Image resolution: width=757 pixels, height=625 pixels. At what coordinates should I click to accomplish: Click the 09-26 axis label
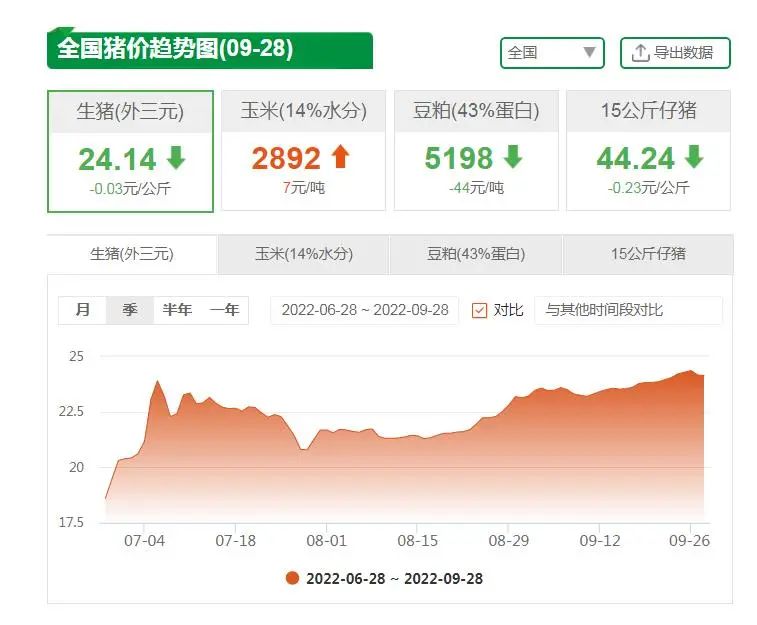pyautogui.click(x=689, y=541)
